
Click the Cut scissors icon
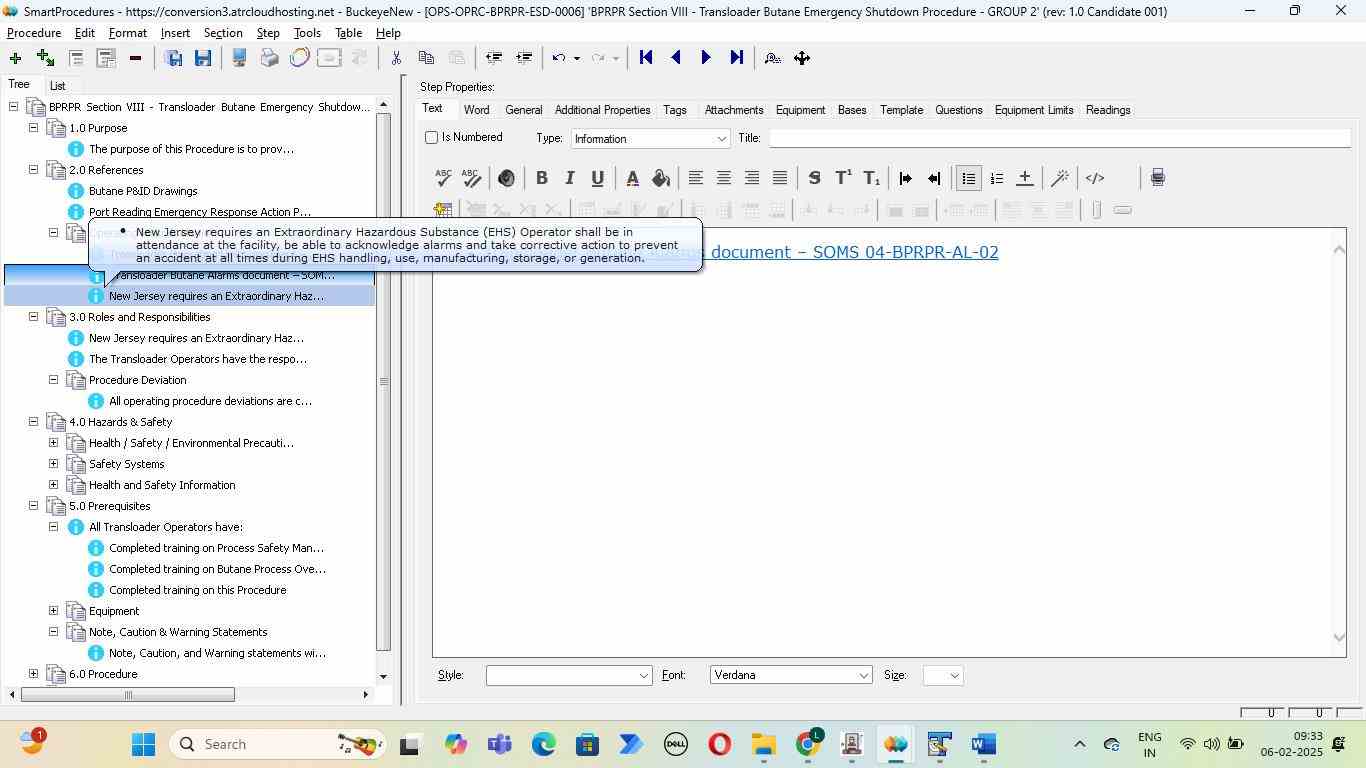click(396, 58)
